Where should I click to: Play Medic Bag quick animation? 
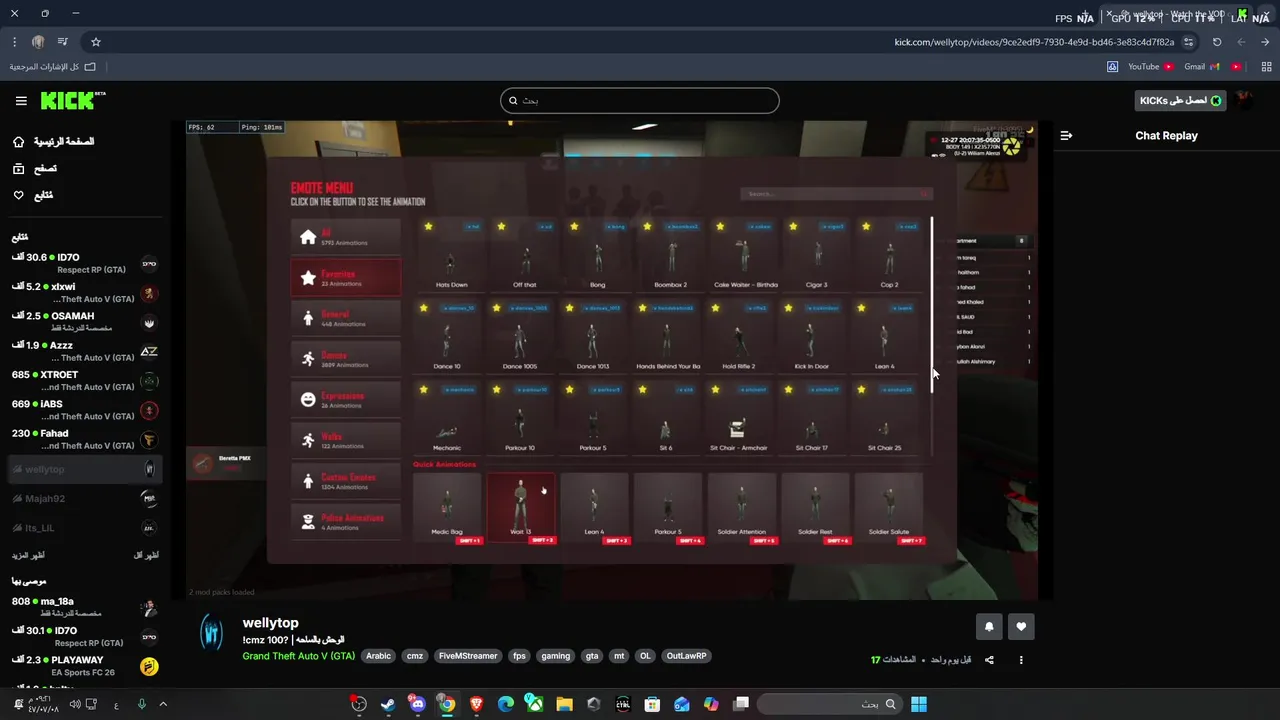[x=447, y=509]
